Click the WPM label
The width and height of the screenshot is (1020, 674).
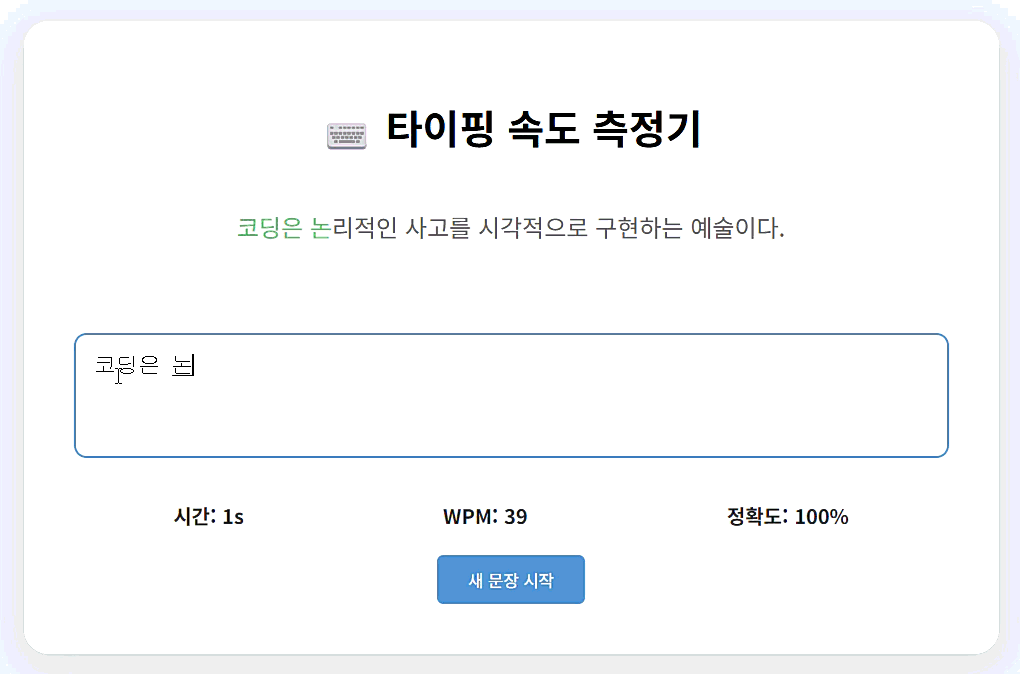[x=466, y=517]
